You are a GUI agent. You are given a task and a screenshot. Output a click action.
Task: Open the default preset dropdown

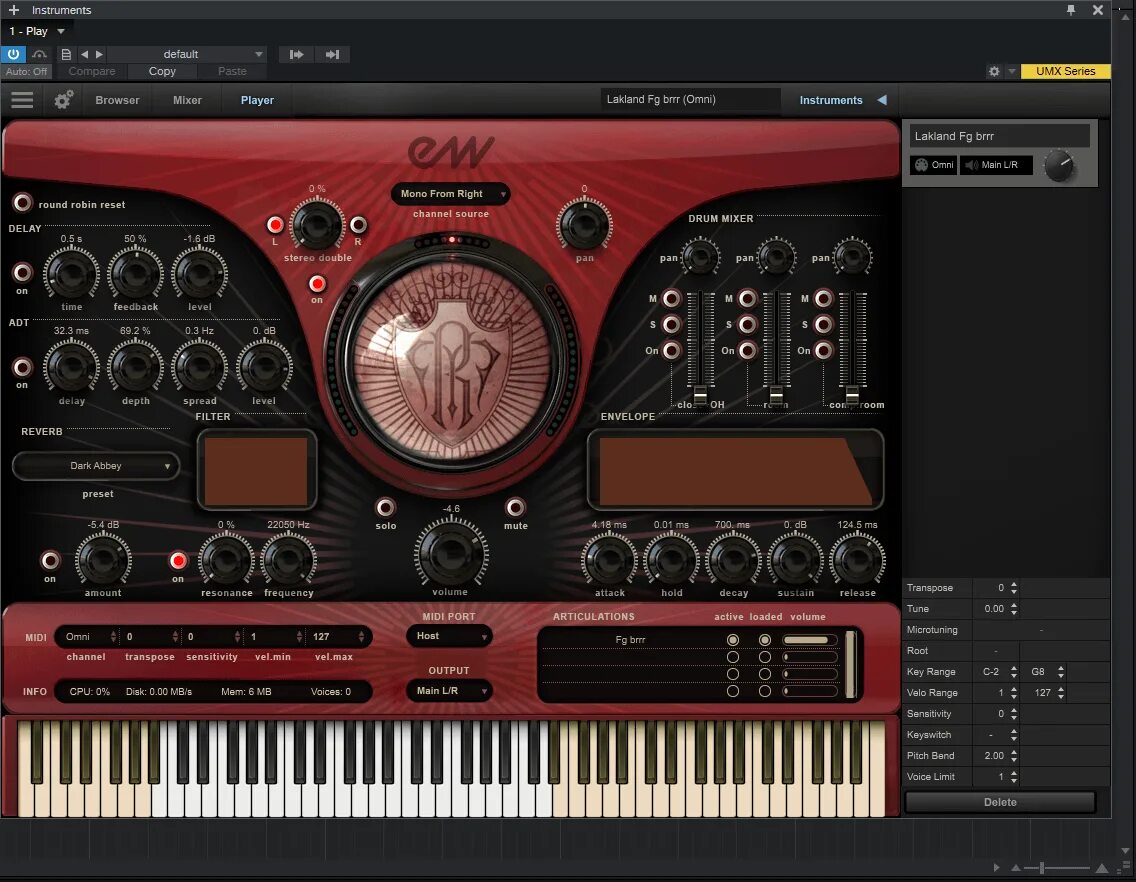pos(187,54)
